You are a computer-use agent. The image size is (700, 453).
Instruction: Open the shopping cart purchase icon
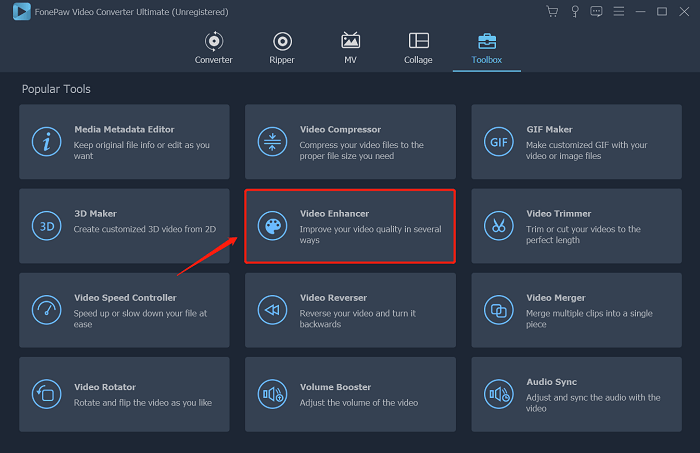click(552, 12)
